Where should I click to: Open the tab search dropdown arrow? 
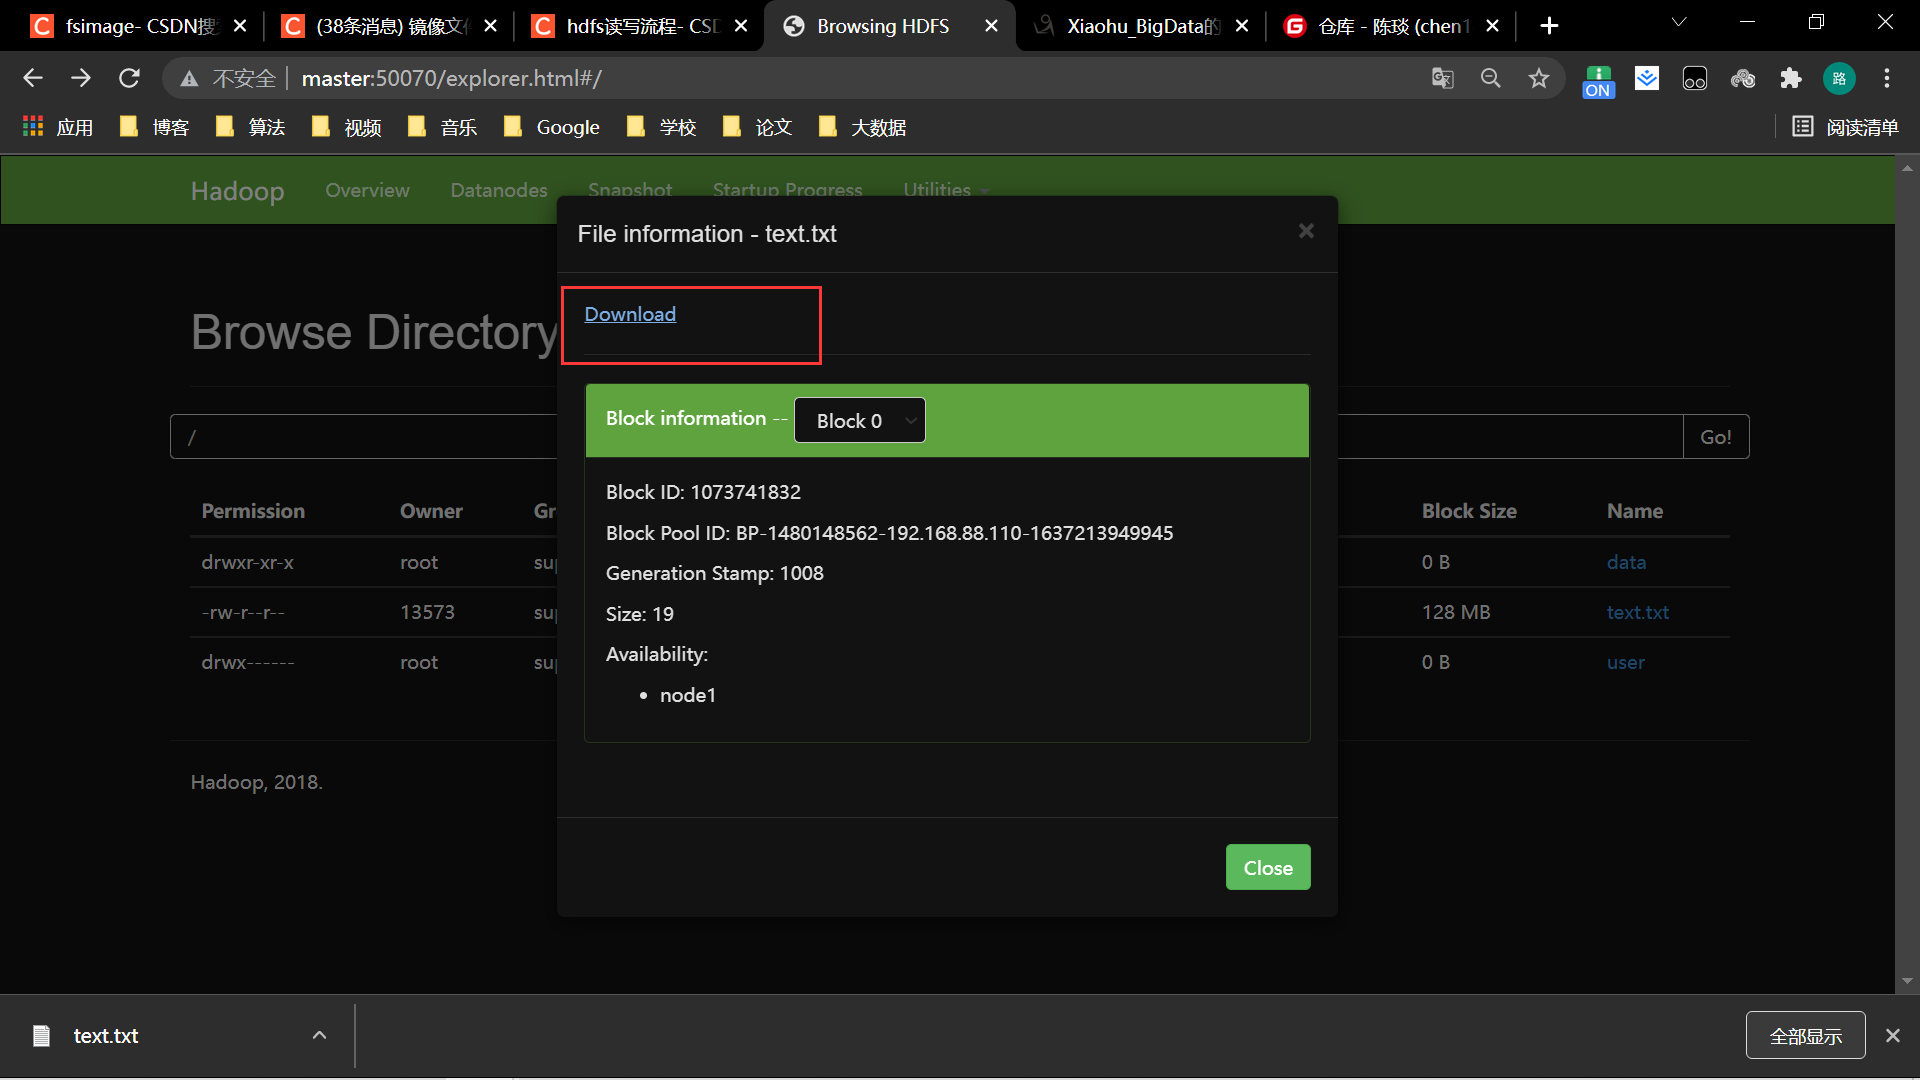[x=1679, y=22]
